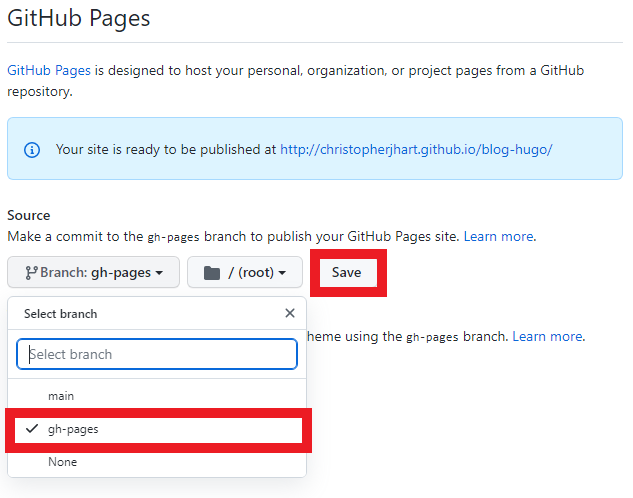This screenshot has height=498, width=633.
Task: Click the git branch icon on Branch button
Action: [x=32, y=273]
